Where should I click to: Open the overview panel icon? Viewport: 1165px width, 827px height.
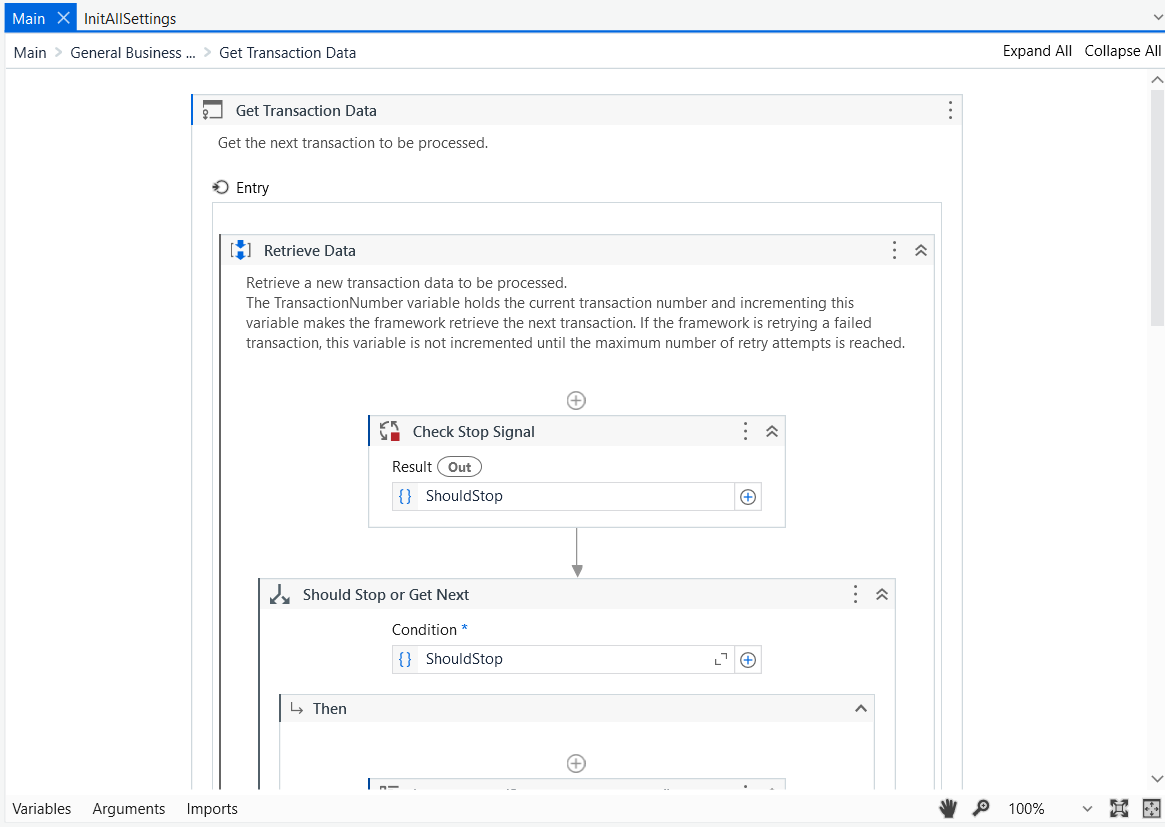1151,808
